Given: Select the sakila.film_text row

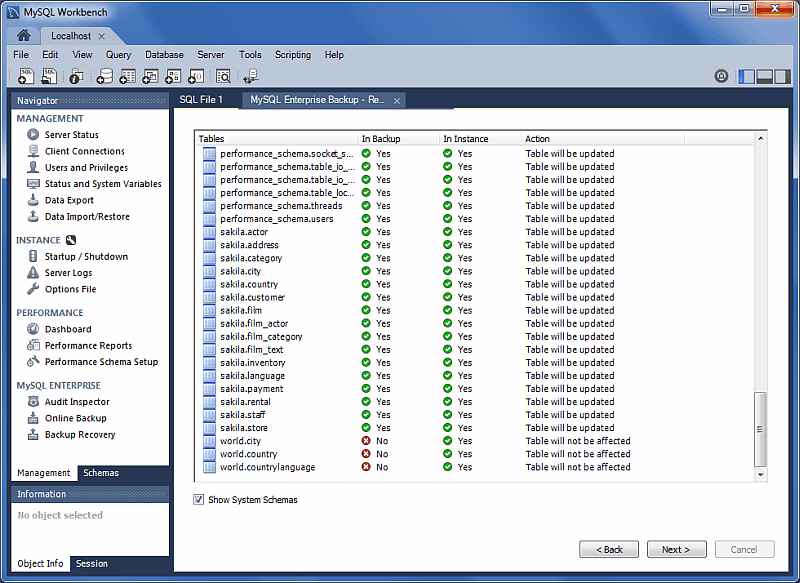Looking at the screenshot, I should click(474, 350).
